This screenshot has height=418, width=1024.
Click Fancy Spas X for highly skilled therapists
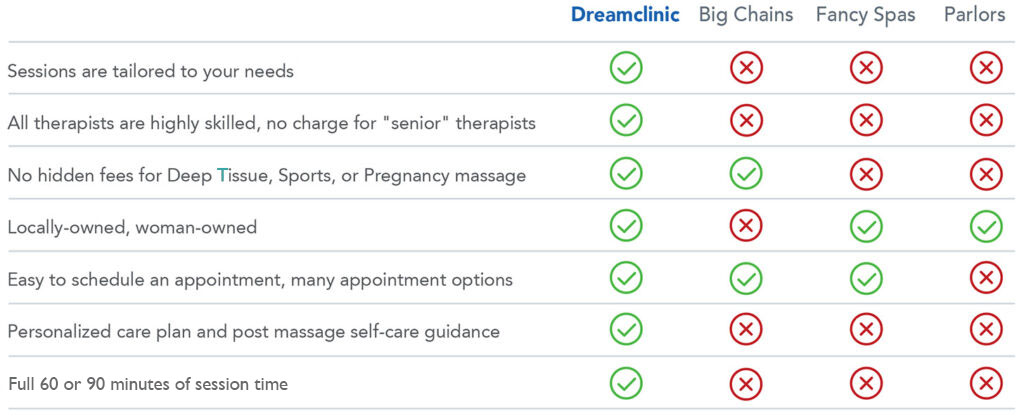pyautogui.click(x=866, y=122)
